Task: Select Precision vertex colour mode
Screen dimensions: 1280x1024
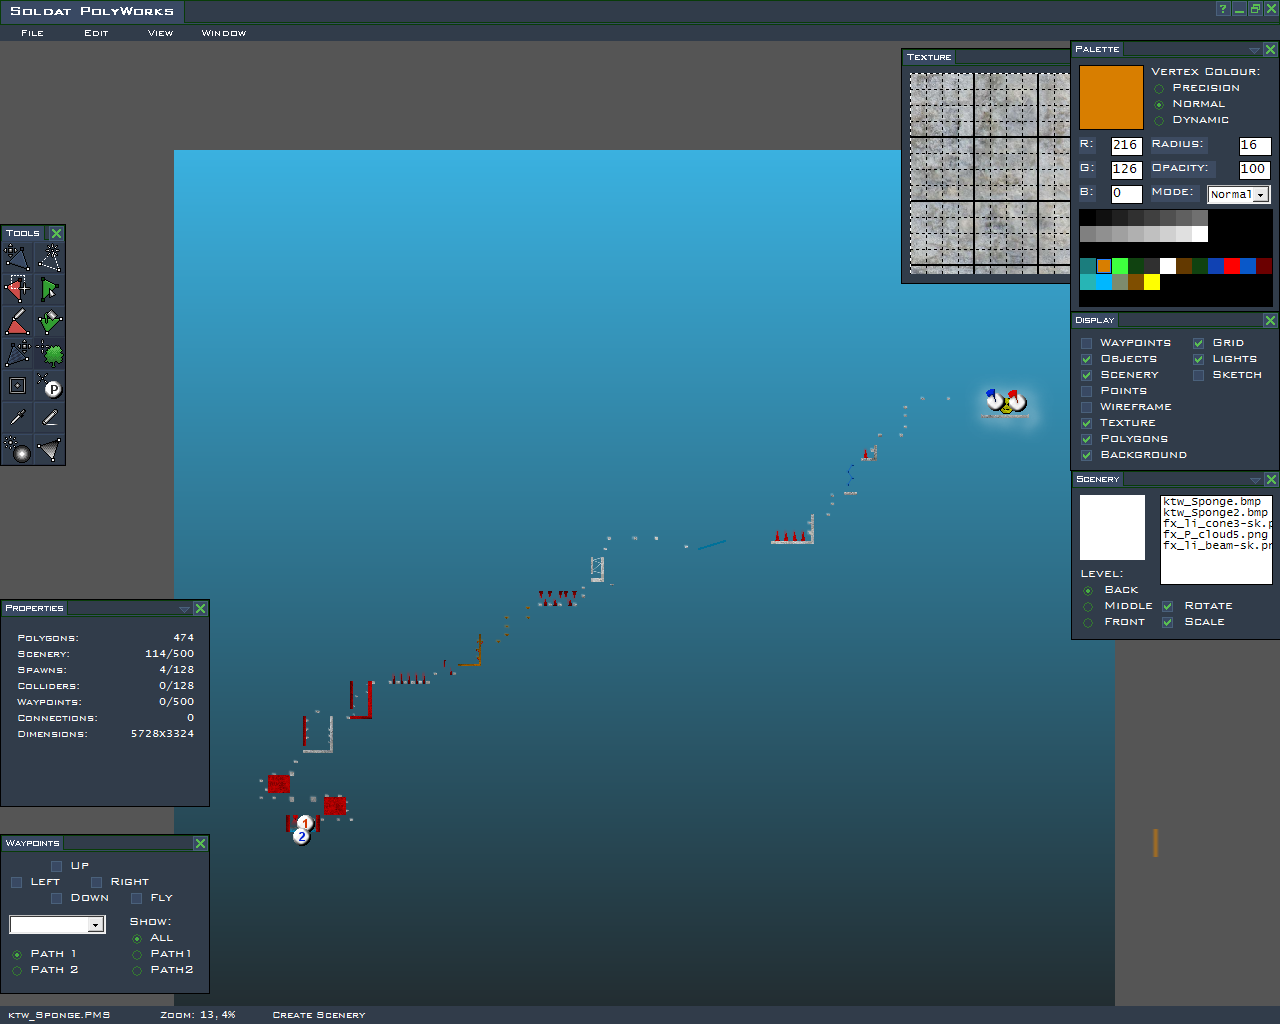Action: tap(1159, 88)
